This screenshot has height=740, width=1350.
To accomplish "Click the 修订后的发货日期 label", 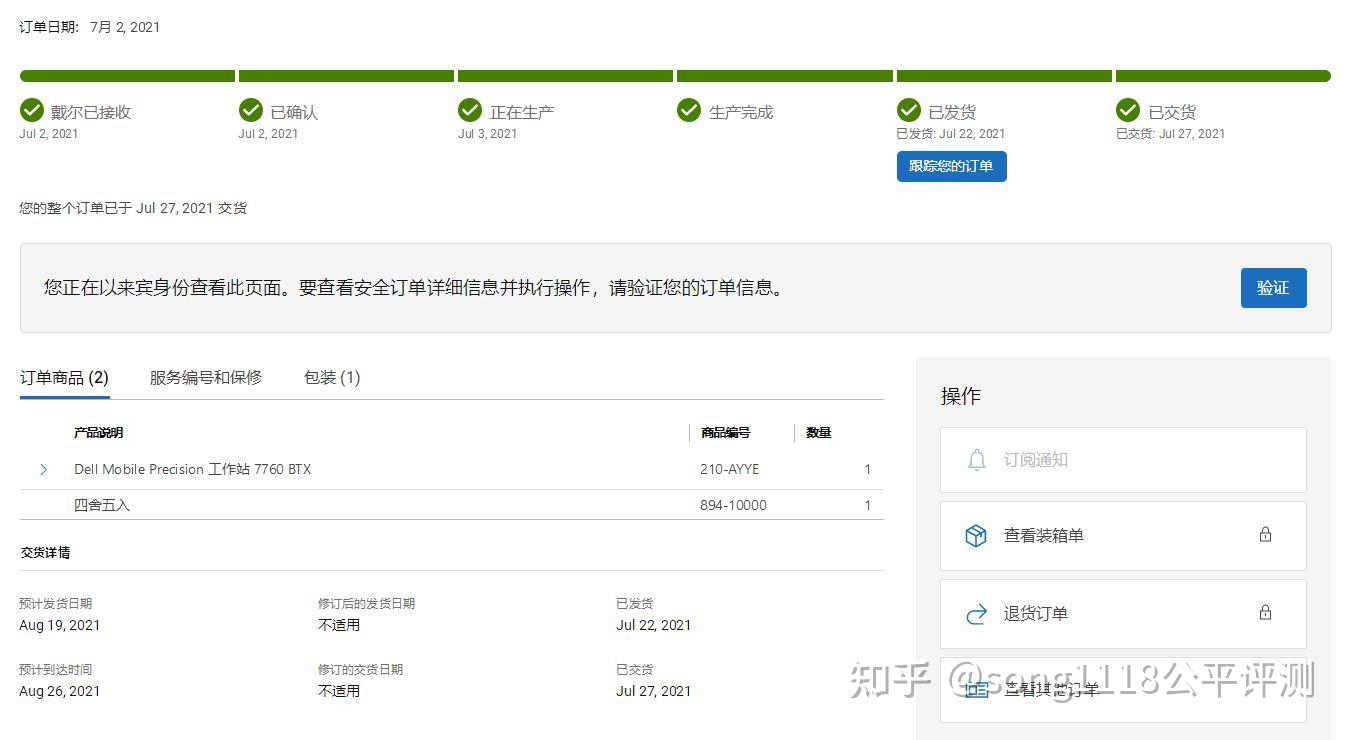I will coord(366,603).
